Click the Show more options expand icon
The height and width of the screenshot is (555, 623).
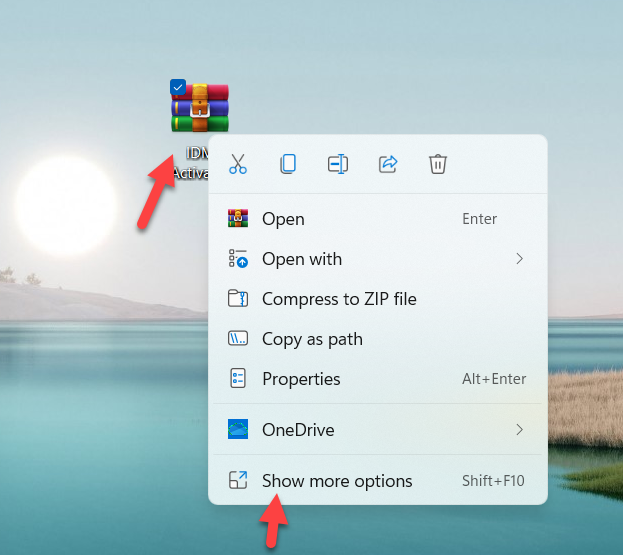click(x=238, y=481)
